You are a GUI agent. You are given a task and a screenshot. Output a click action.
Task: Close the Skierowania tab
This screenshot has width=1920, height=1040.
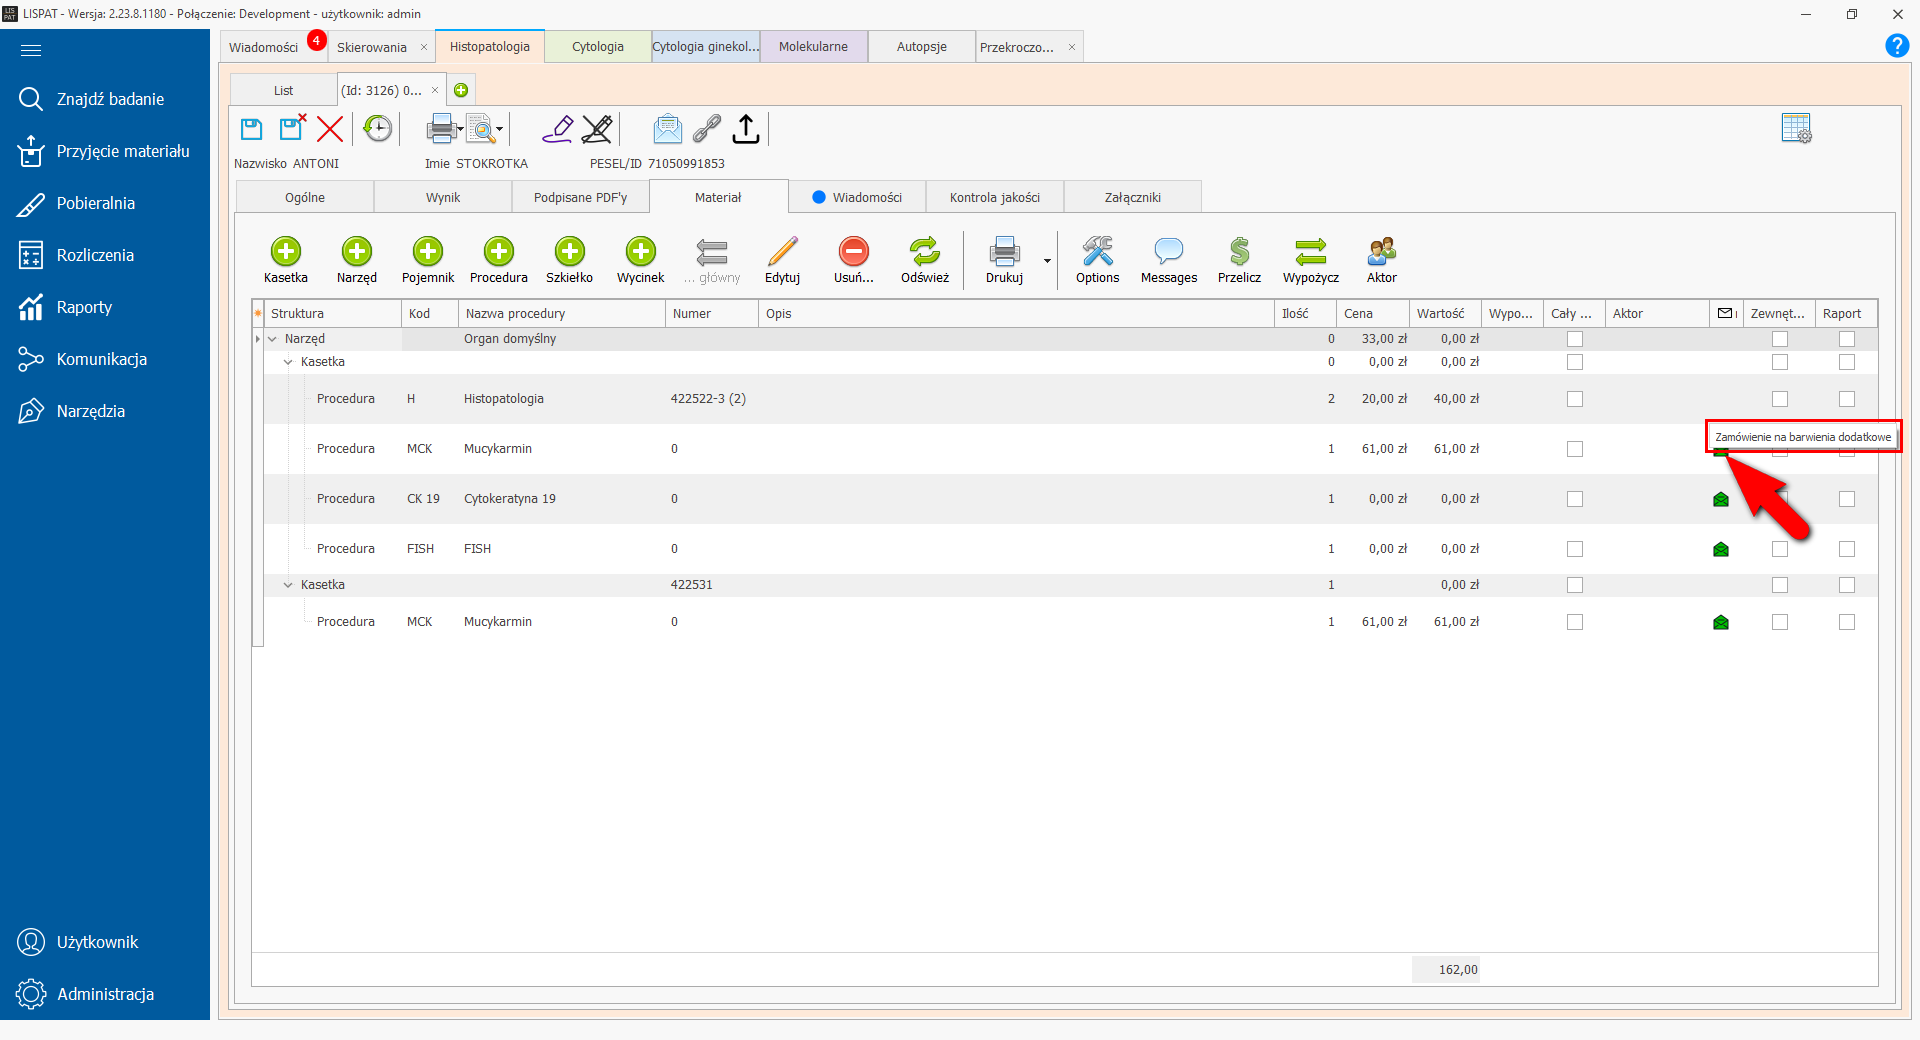(424, 47)
